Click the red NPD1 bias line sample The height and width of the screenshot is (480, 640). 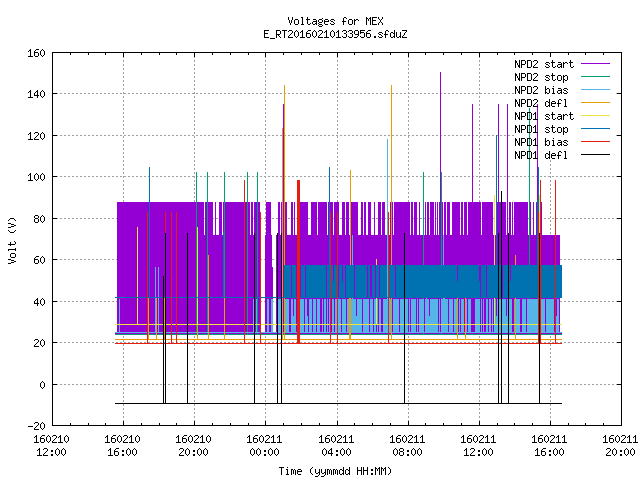(596, 142)
